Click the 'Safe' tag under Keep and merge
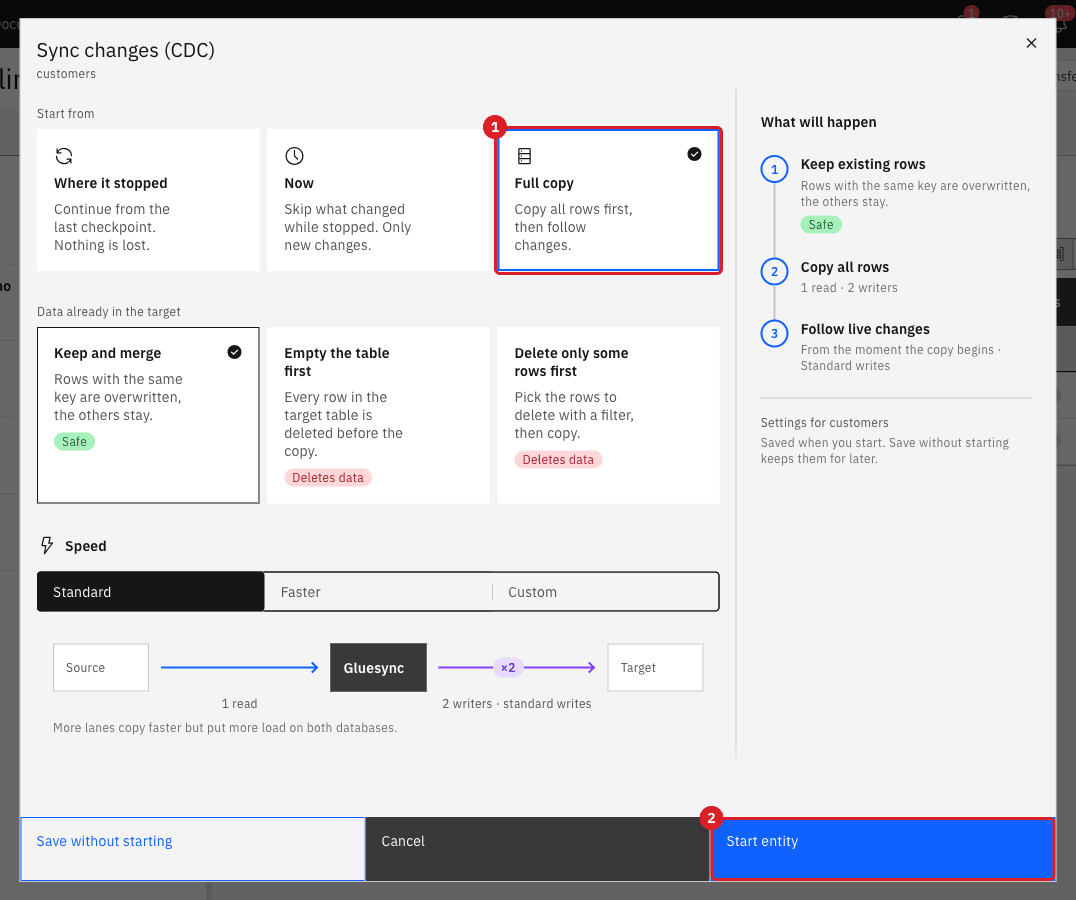The image size is (1076, 900). [x=74, y=442]
